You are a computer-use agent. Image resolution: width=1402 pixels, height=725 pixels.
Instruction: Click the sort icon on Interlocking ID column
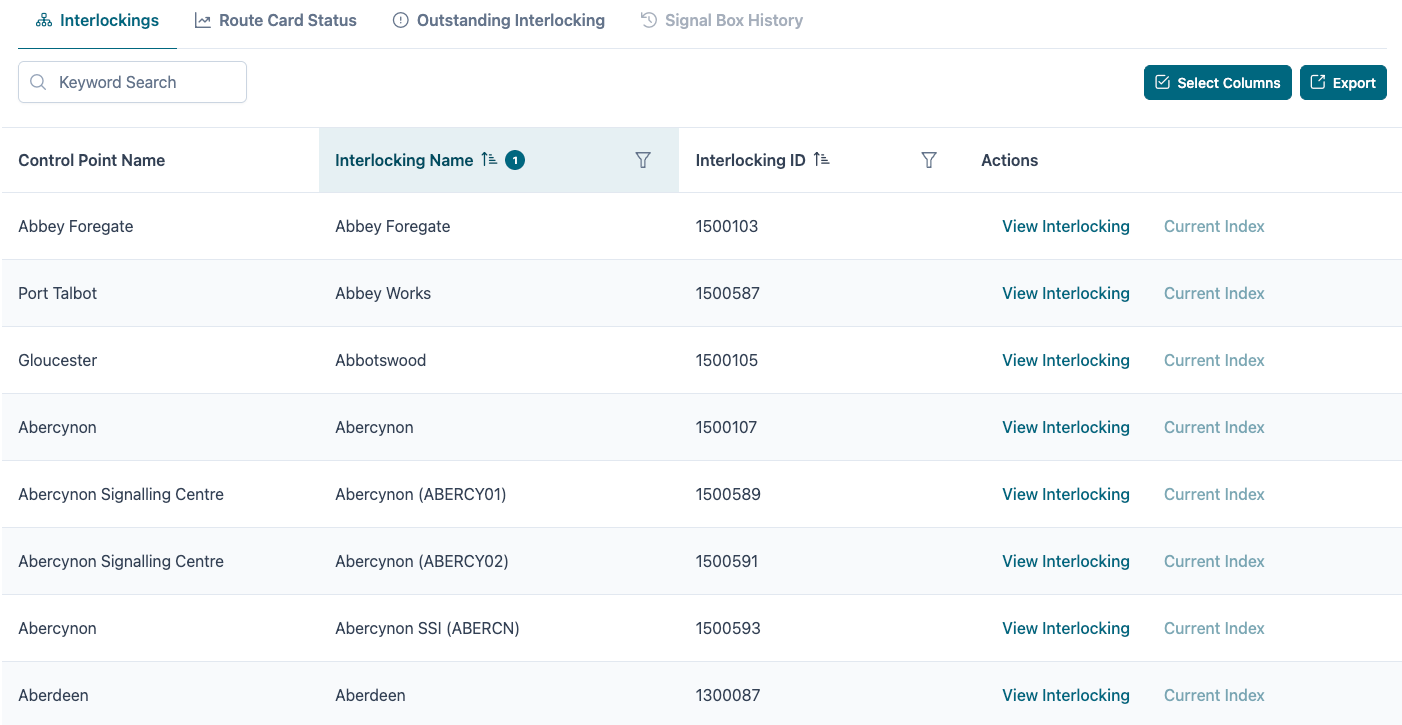point(823,160)
